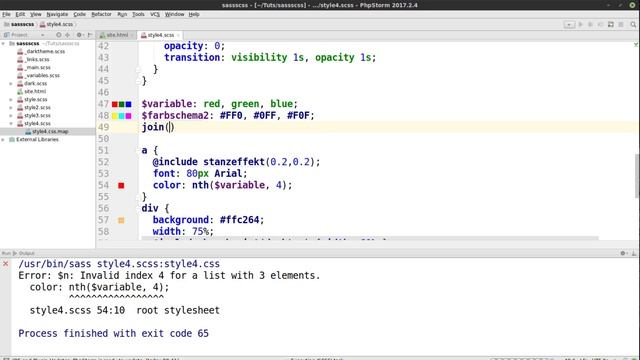The height and width of the screenshot is (360, 640).
Task: Select style4.css.map in project tree
Action: click(x=50, y=131)
